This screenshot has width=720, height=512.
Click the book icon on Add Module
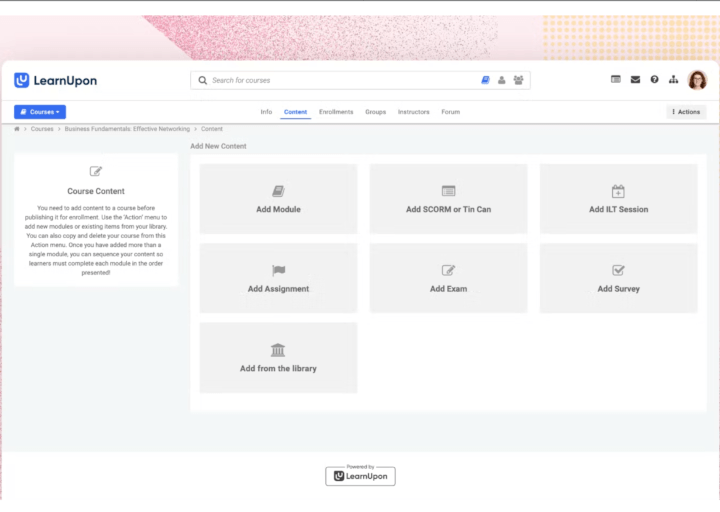click(278, 191)
